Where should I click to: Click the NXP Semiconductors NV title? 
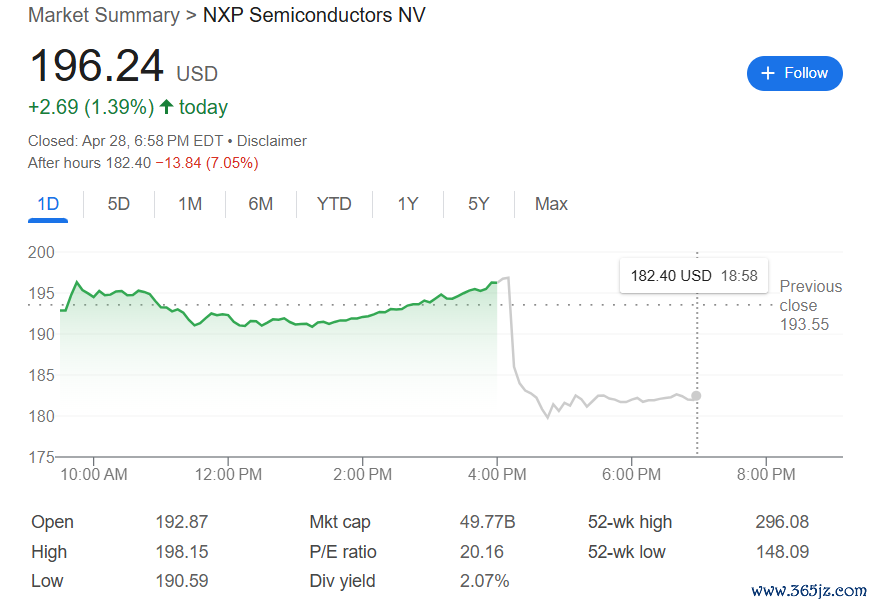pyautogui.click(x=314, y=16)
